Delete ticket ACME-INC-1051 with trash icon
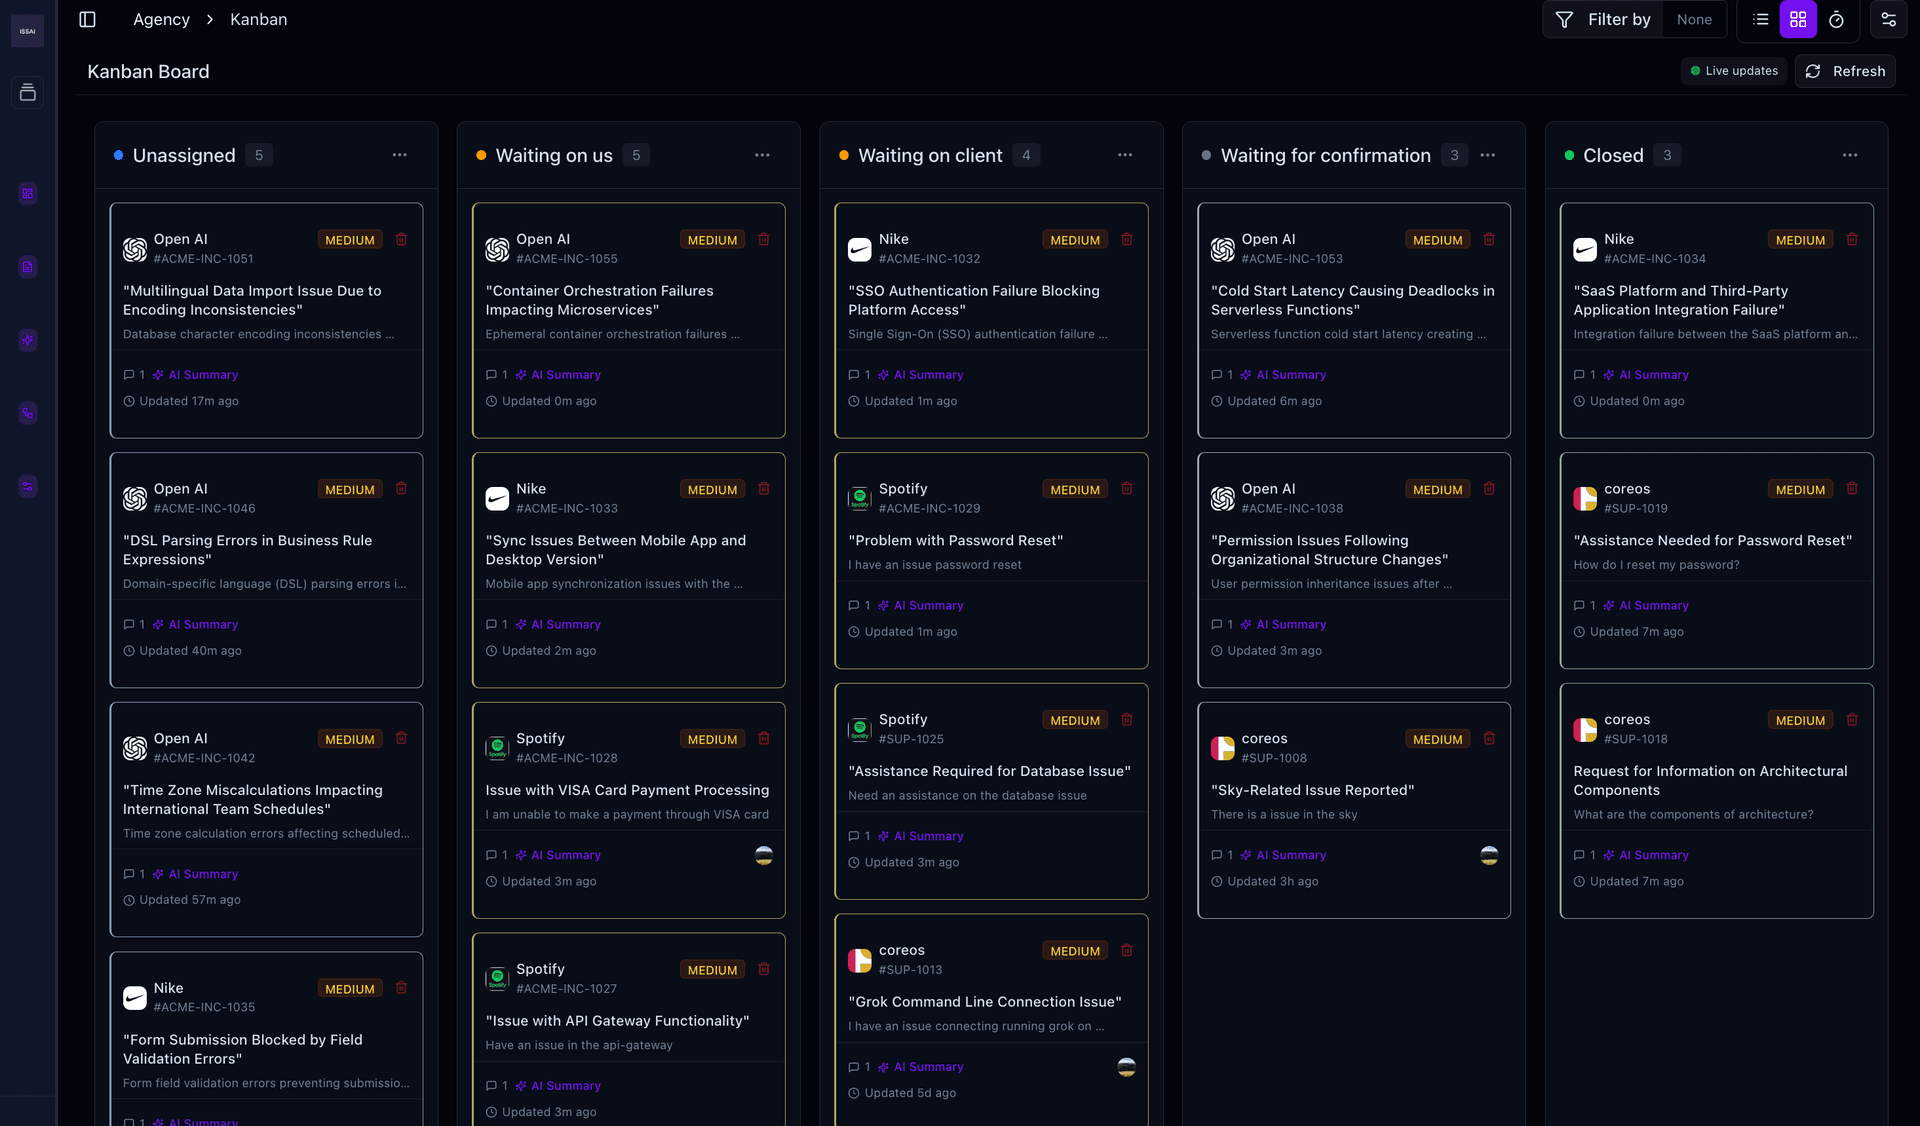 point(401,239)
